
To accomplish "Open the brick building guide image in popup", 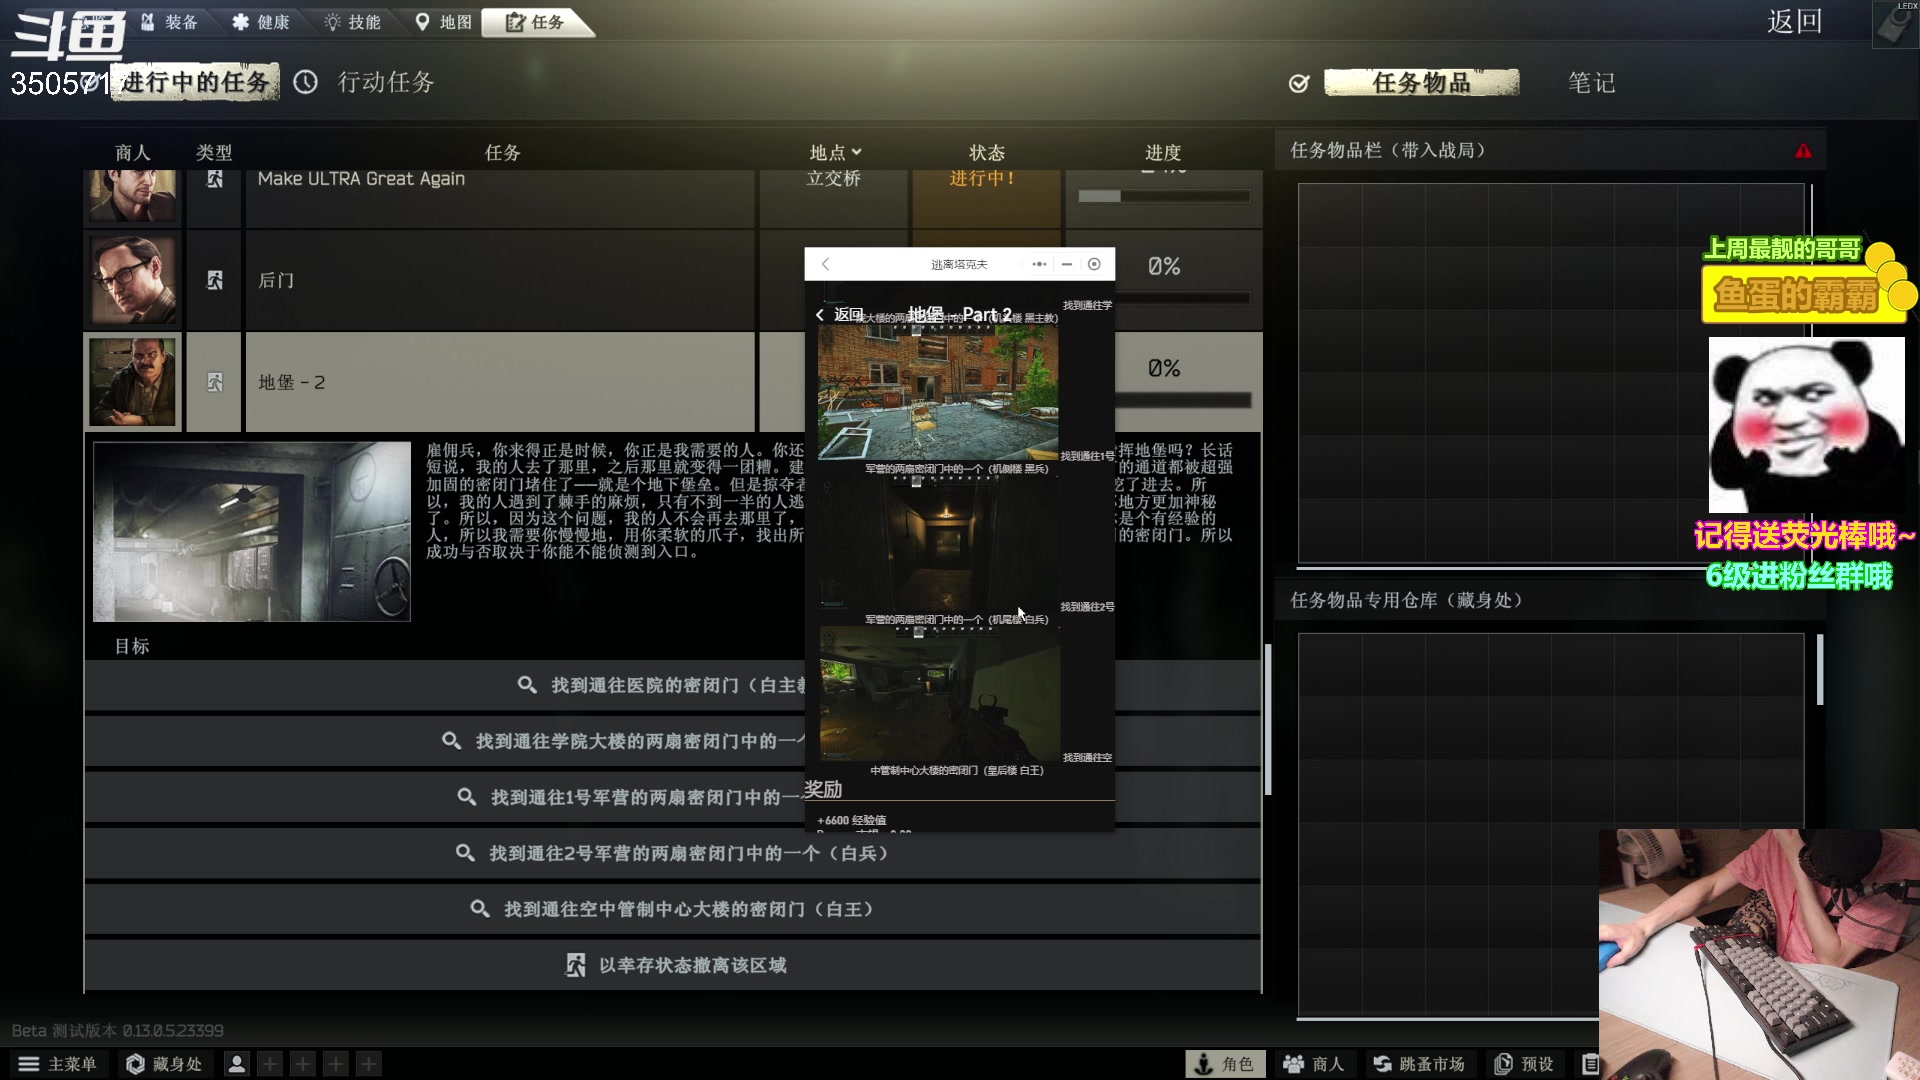I will 938,392.
